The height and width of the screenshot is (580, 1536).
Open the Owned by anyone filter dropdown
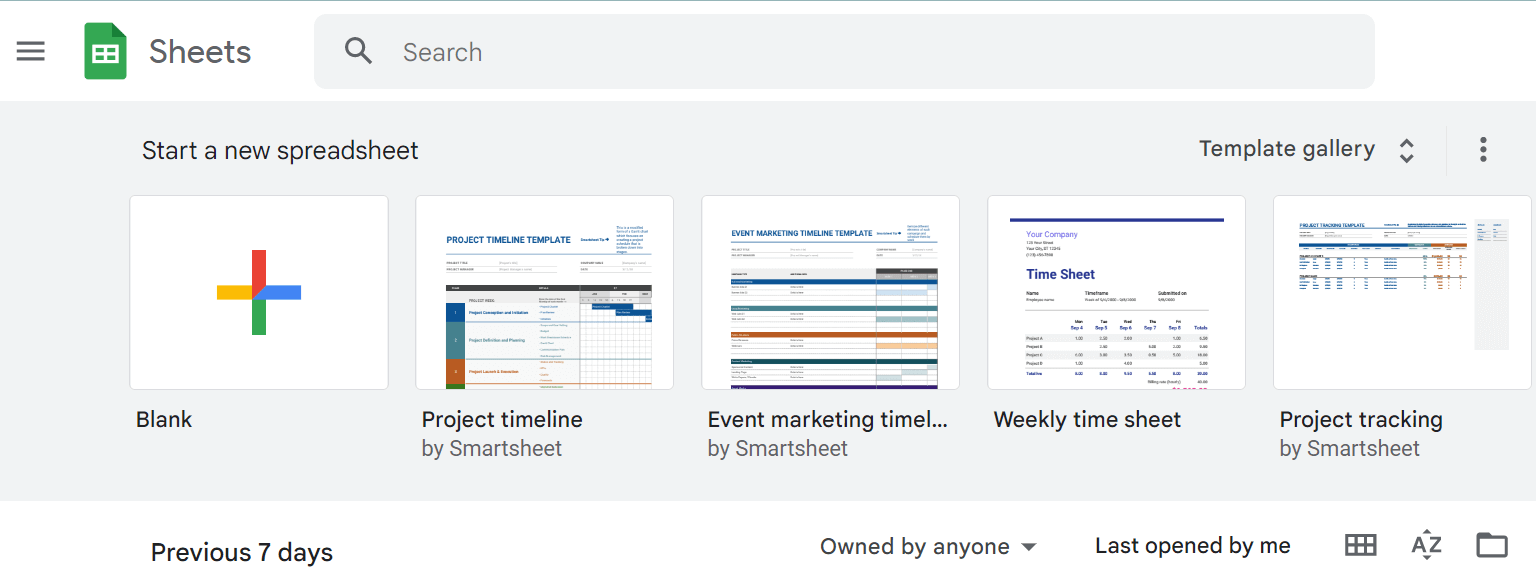pos(928,546)
